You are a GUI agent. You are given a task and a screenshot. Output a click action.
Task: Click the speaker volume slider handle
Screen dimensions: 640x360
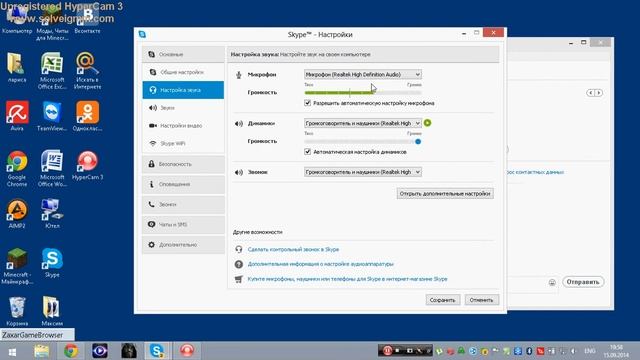(418, 142)
